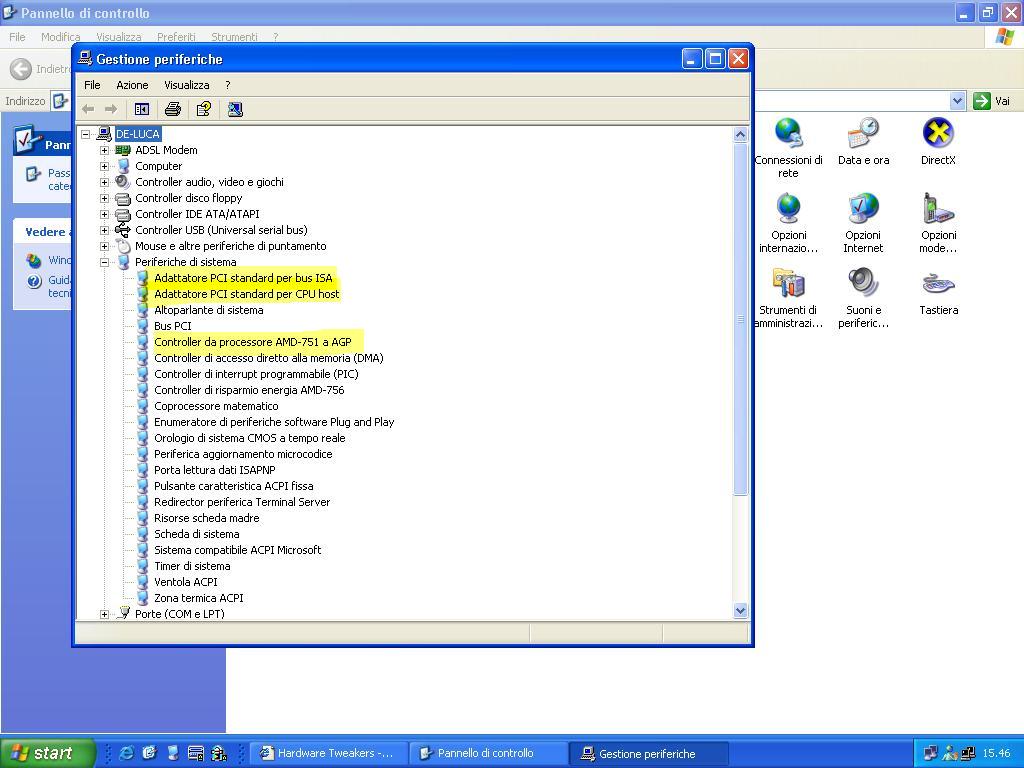Click the Back arrow in Gestione periferiche toolbar
1024x768 pixels.
(x=88, y=109)
